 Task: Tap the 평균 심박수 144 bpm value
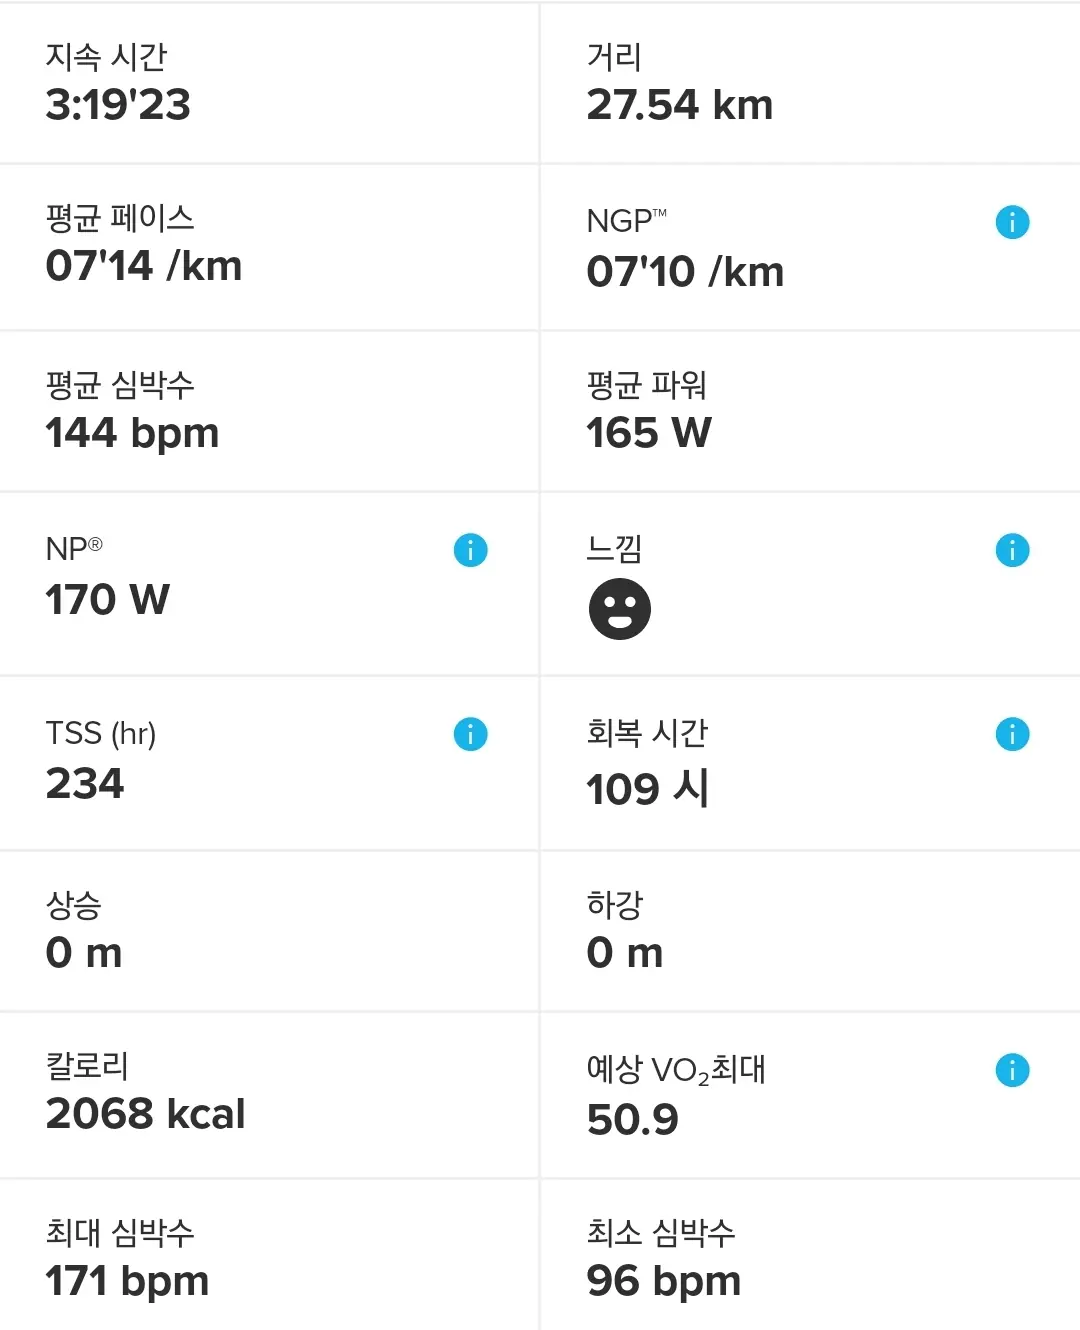tap(132, 434)
